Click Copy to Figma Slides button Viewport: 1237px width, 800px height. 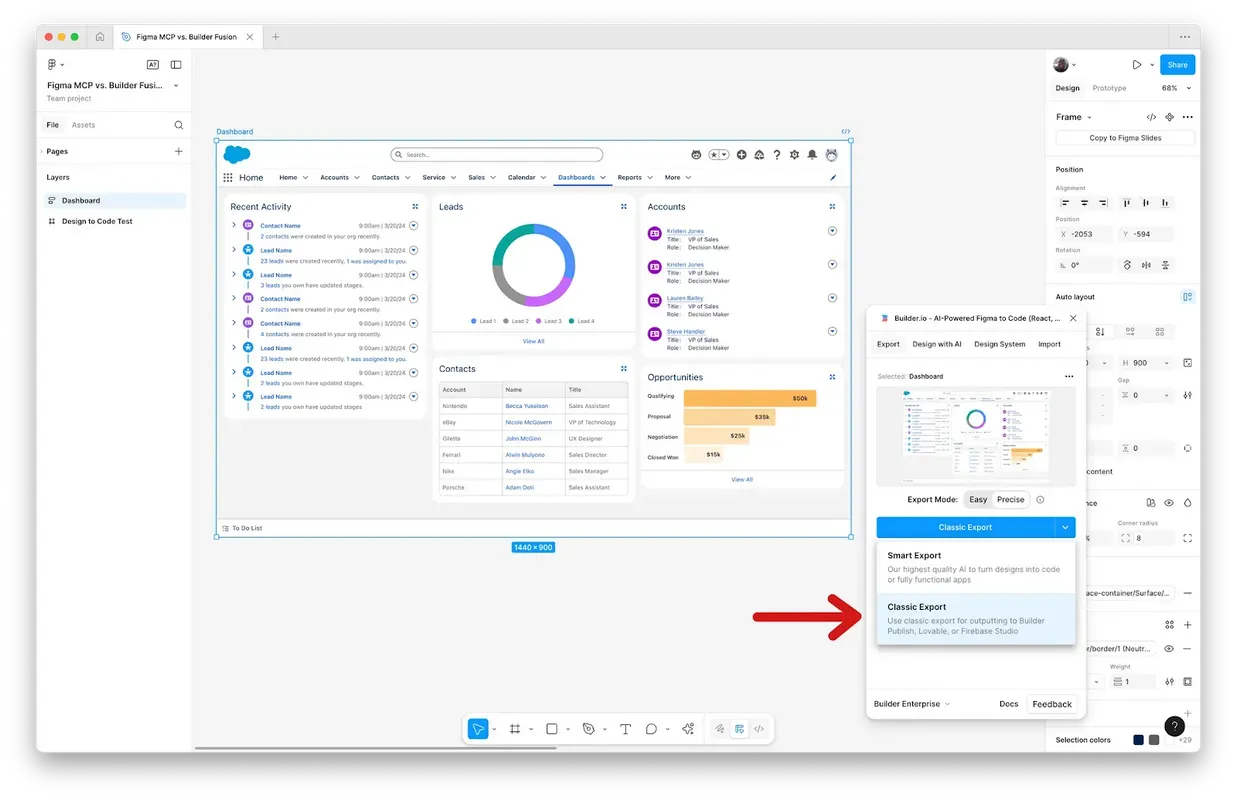coord(1125,138)
